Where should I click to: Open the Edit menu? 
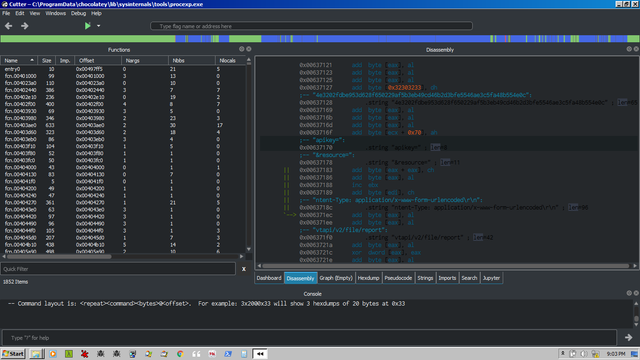click(x=20, y=13)
